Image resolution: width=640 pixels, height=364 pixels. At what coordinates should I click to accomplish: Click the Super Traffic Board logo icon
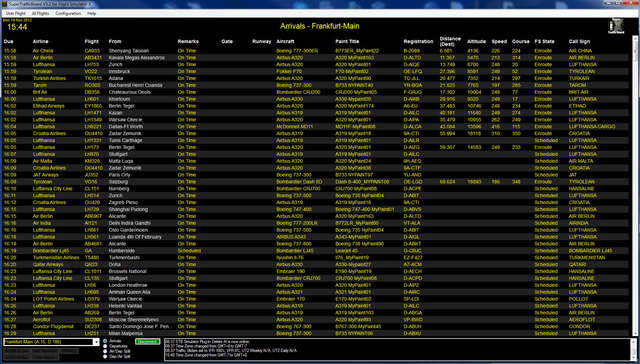(x=617, y=27)
